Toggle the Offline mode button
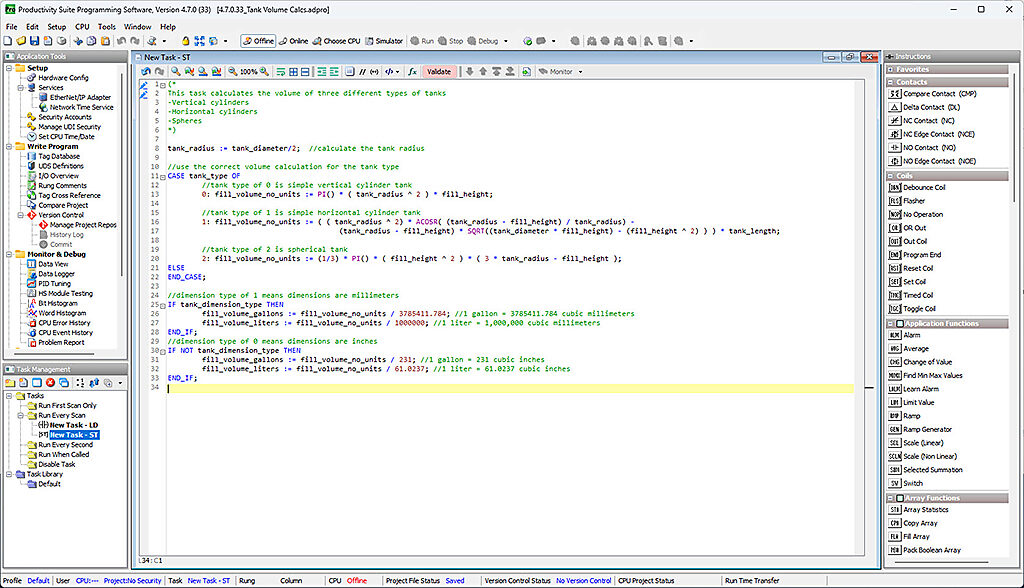Viewport: 1024px width, 588px height. [x=258, y=41]
